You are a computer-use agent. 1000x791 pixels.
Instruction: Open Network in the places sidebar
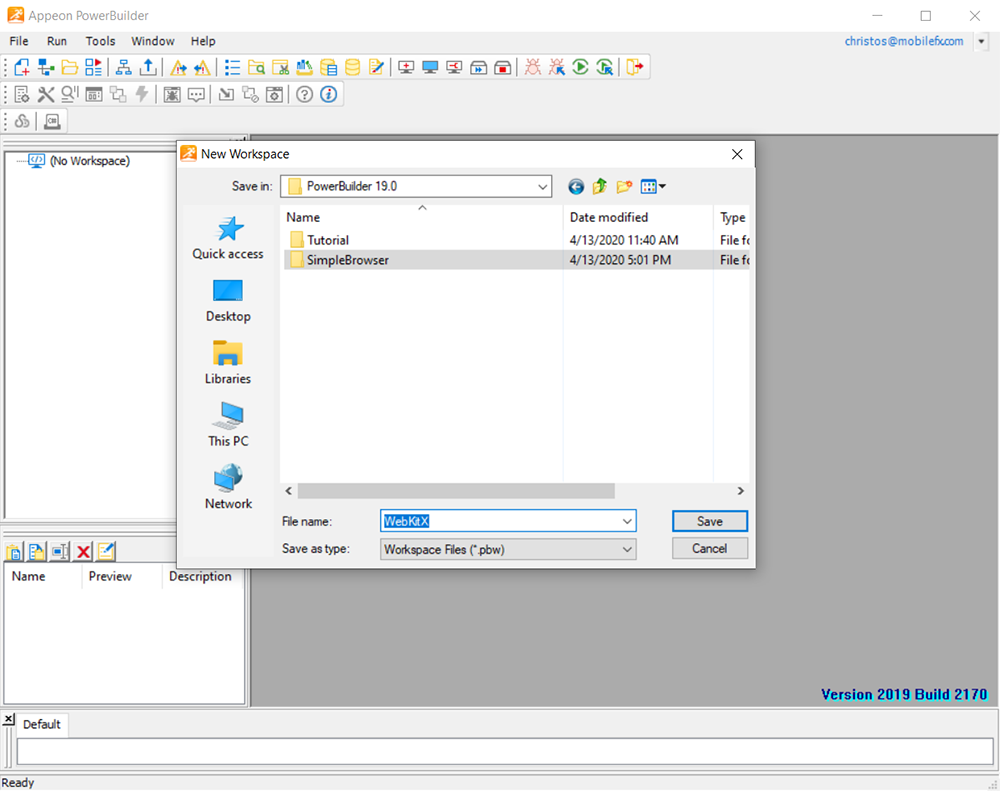click(x=228, y=488)
